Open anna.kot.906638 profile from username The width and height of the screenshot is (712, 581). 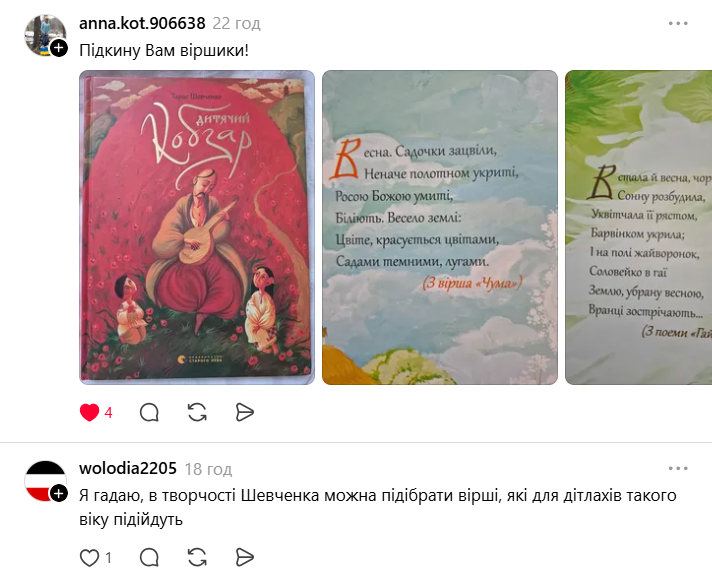tap(142, 23)
